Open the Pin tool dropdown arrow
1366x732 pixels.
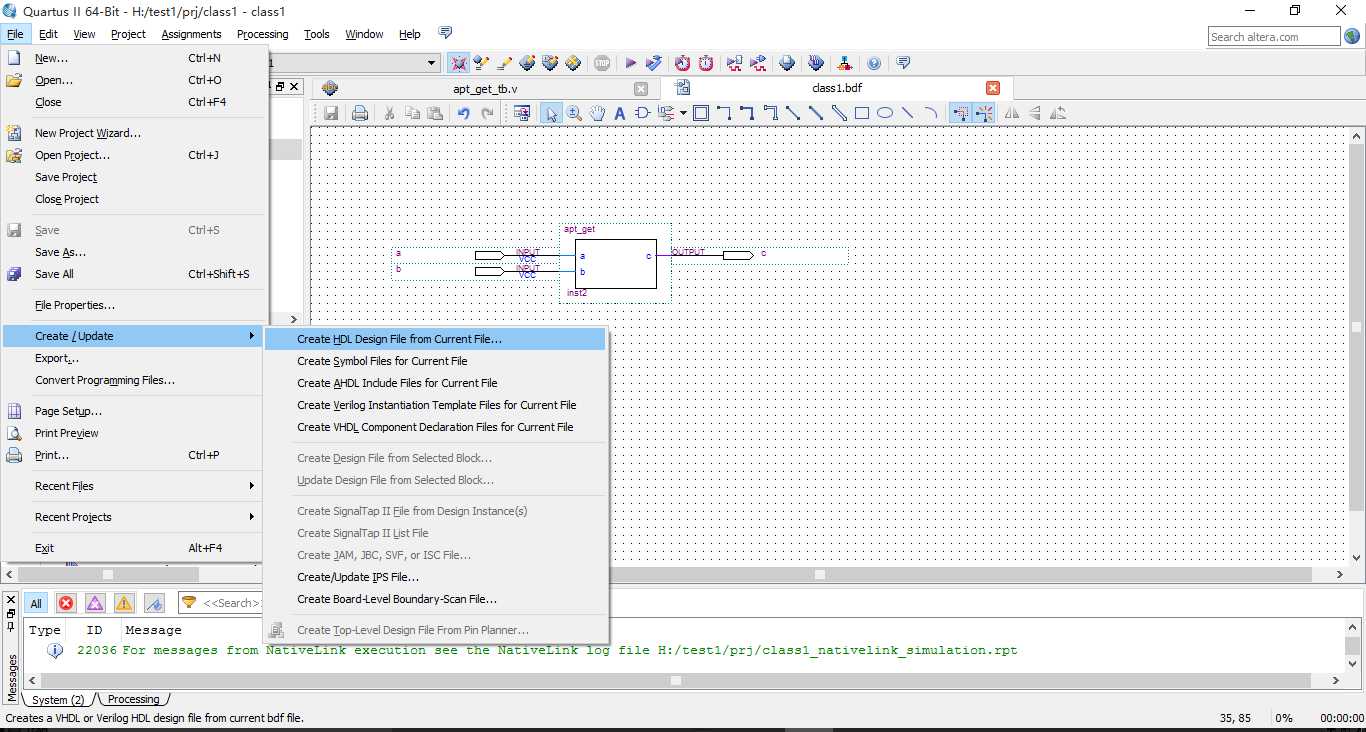pyautogui.click(x=683, y=113)
